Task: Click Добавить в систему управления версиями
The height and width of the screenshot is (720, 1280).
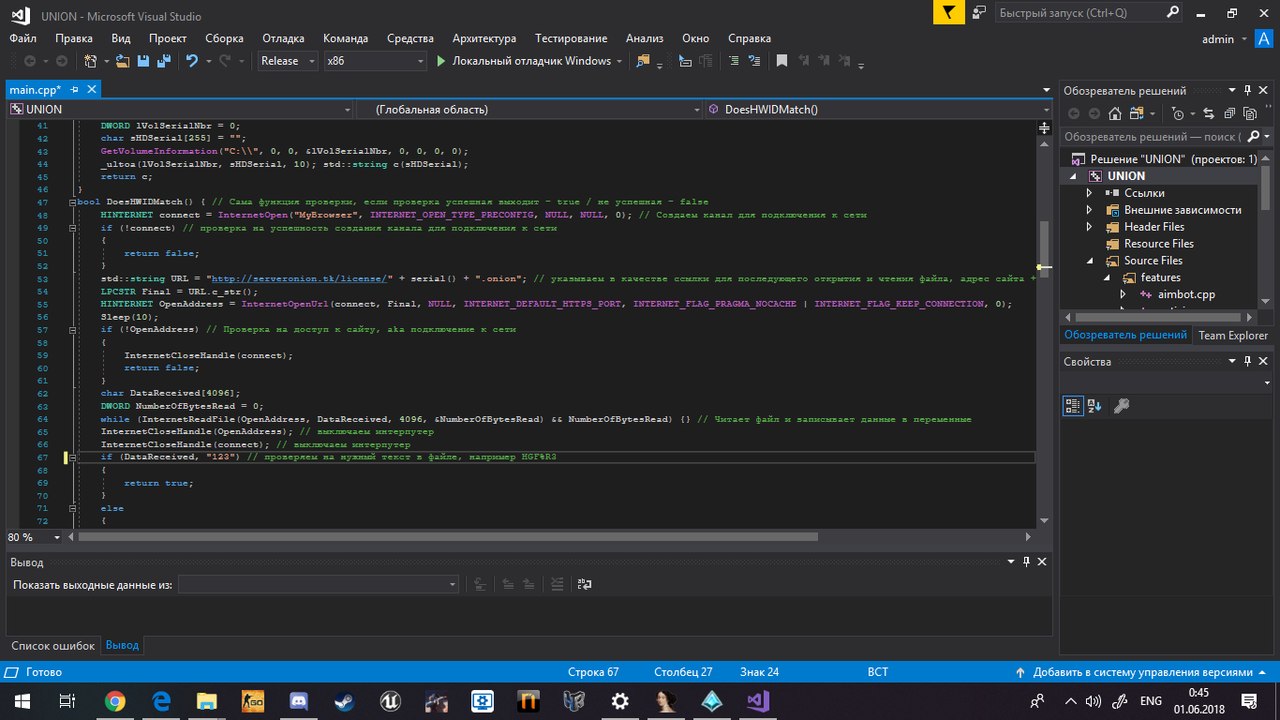Action: pos(1142,672)
